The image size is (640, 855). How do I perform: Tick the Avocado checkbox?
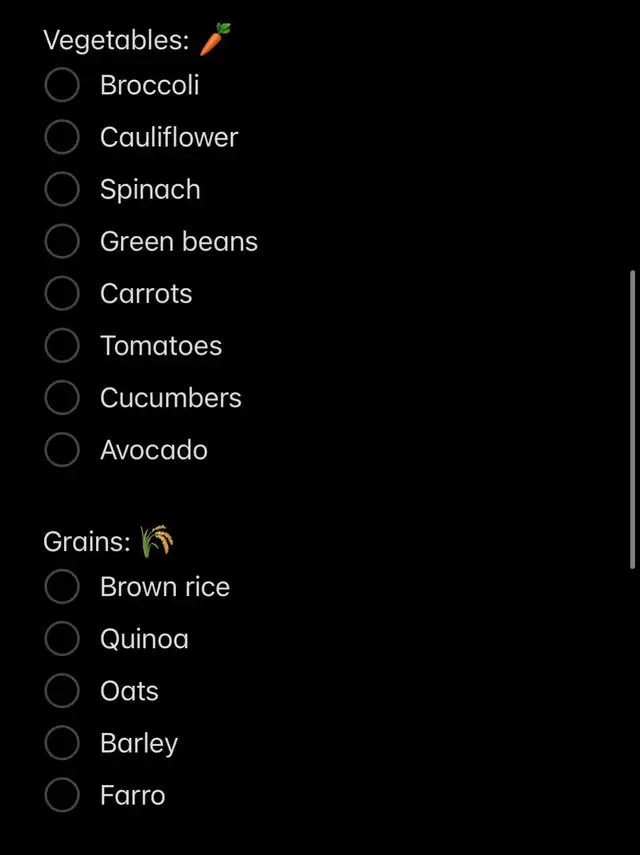pos(62,450)
